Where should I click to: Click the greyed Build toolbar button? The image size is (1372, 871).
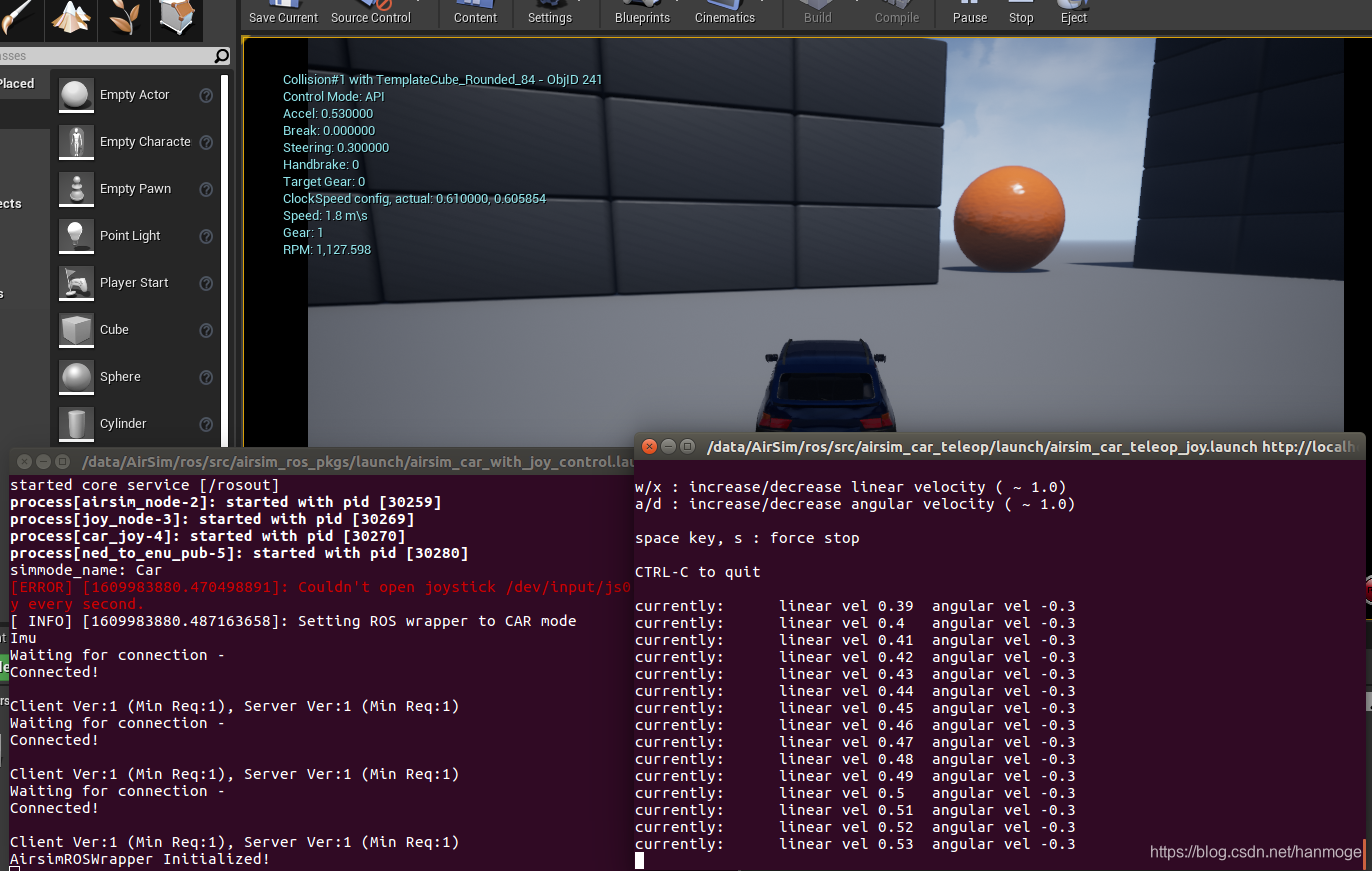pos(817,13)
